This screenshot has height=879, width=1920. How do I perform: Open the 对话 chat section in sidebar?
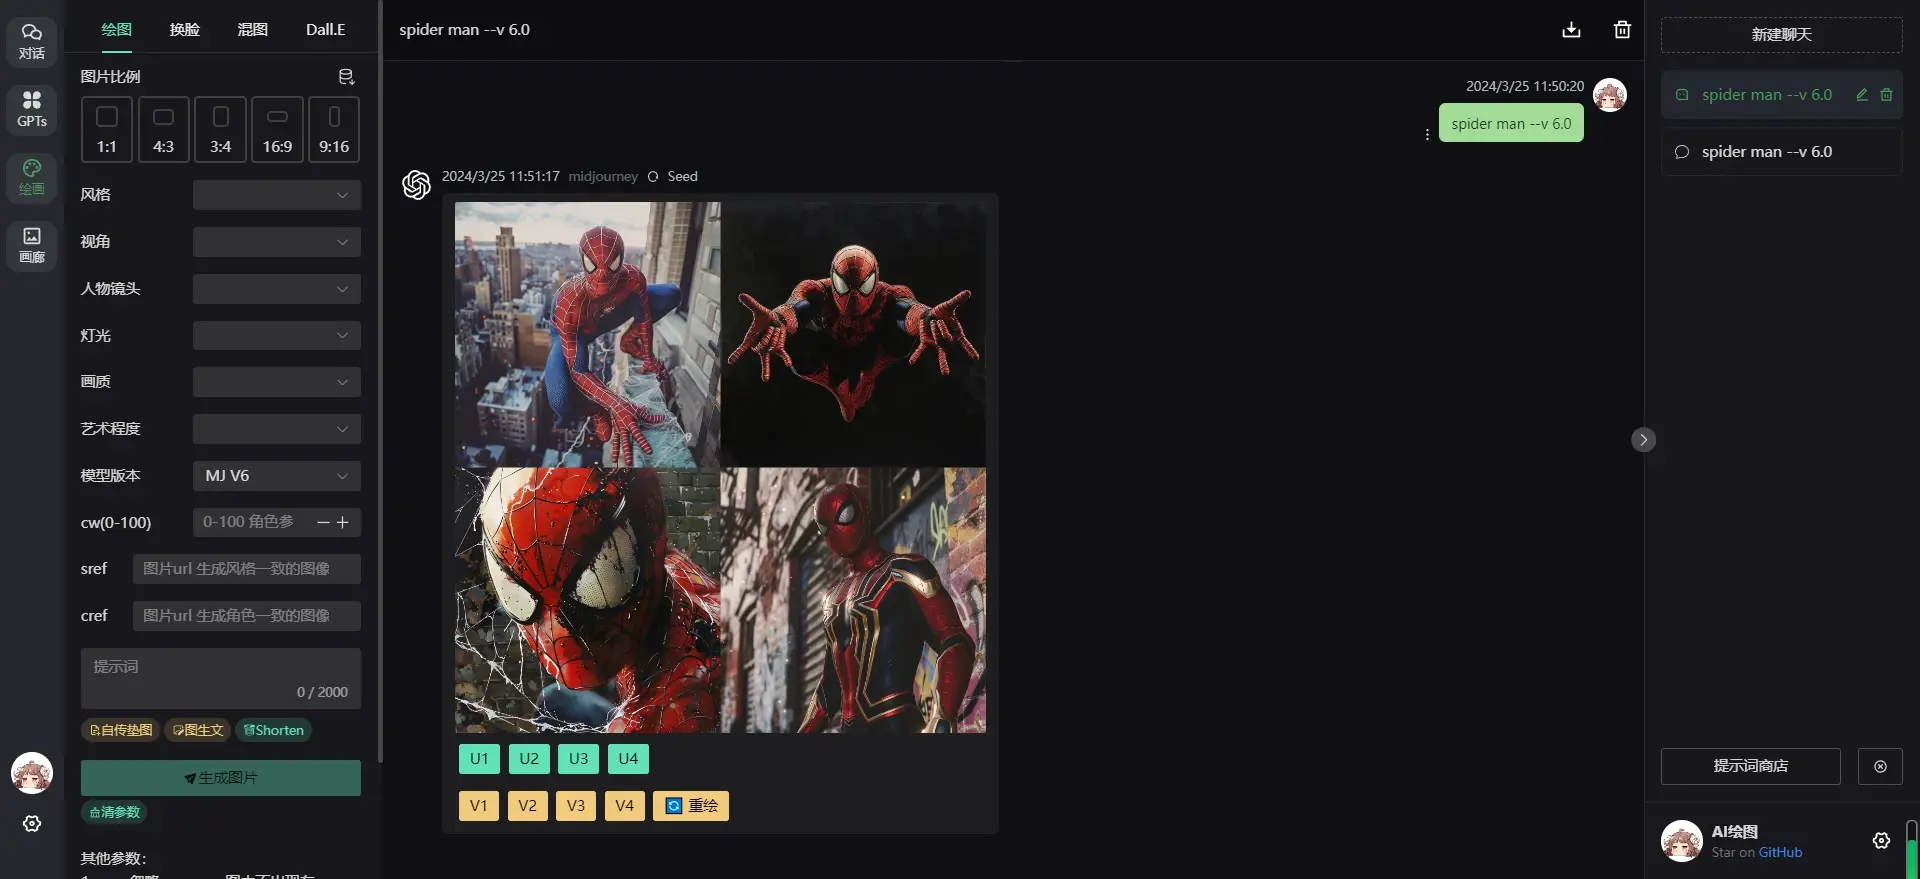[x=32, y=41]
